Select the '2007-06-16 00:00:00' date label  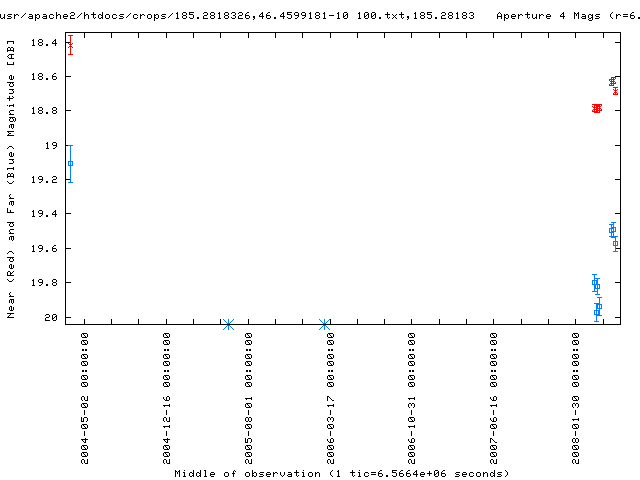[493, 398]
